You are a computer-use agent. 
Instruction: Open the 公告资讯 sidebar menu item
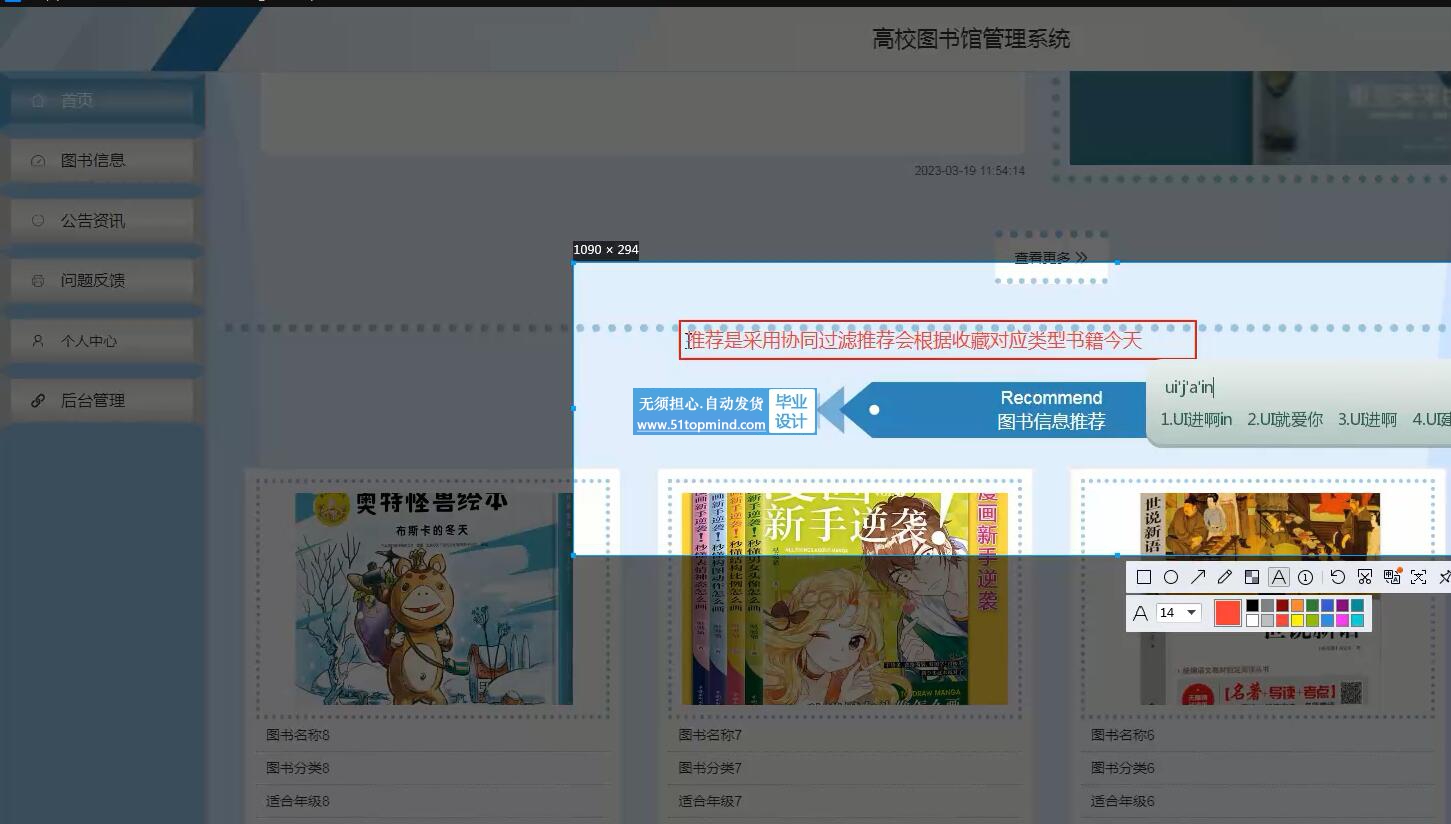click(x=102, y=220)
